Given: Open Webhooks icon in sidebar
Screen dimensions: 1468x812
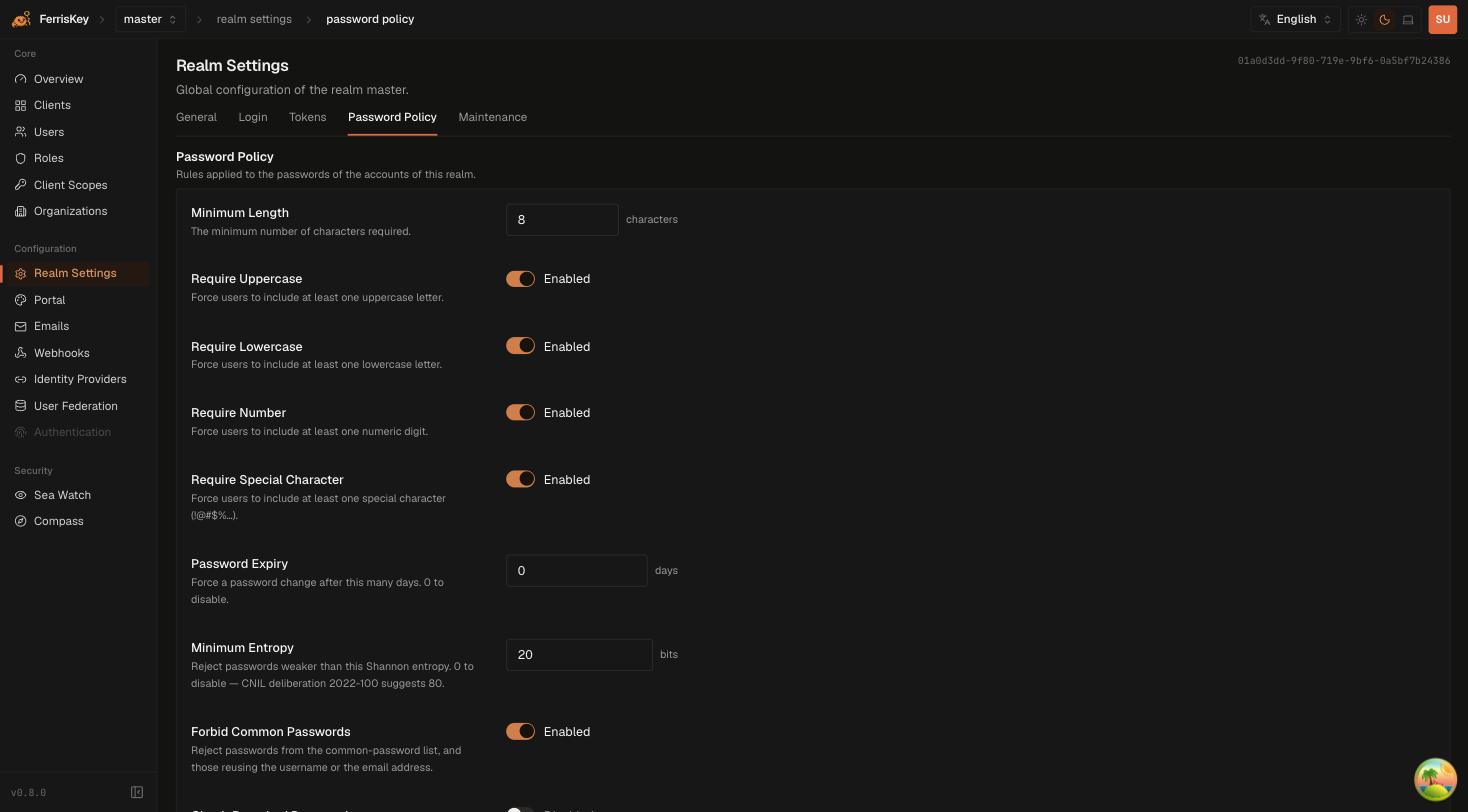Looking at the screenshot, I should coord(21,353).
